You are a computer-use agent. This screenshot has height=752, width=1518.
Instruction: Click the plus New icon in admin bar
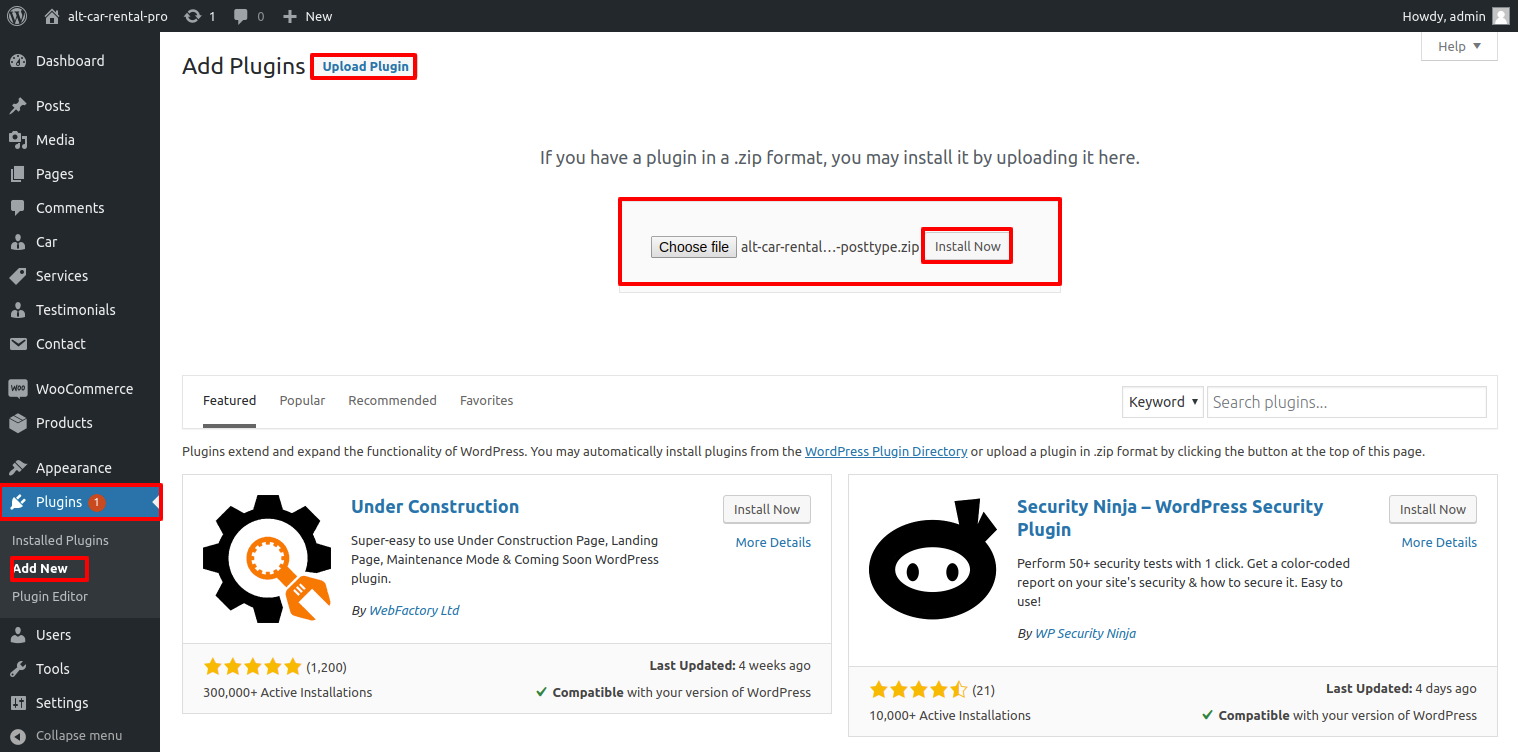(x=290, y=16)
